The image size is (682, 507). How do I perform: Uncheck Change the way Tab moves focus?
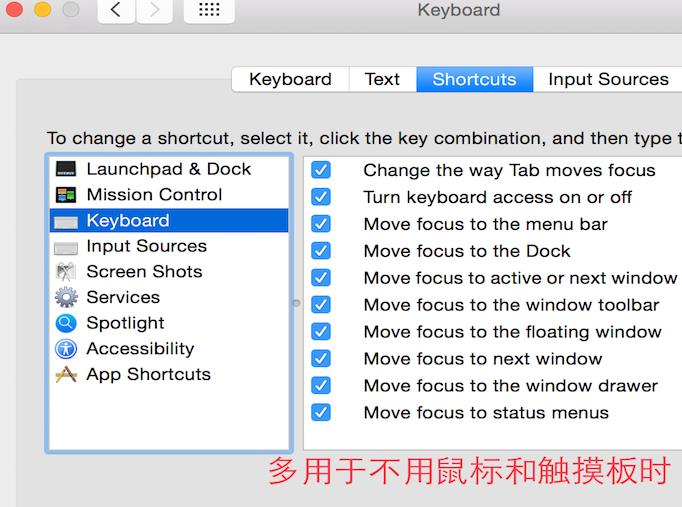(321, 170)
